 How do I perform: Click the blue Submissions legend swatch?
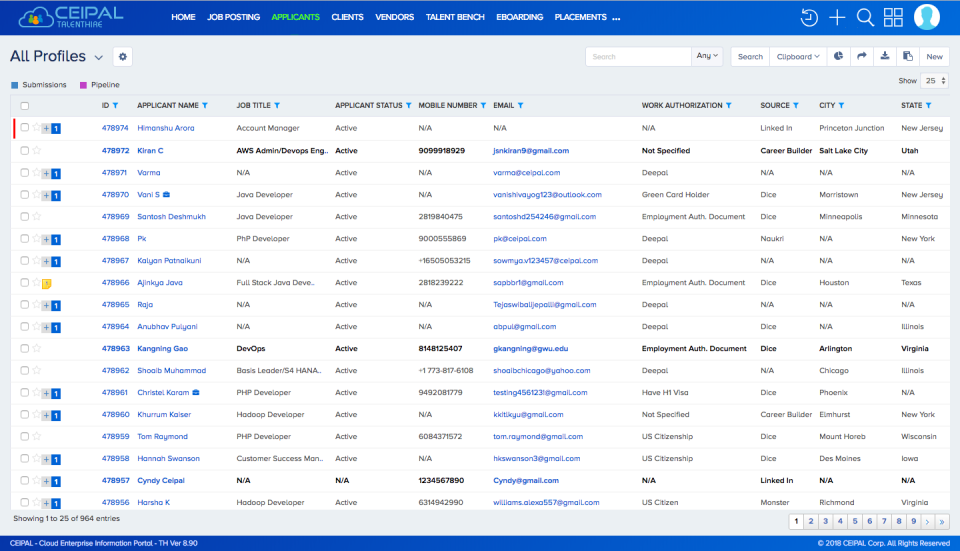click(15, 85)
